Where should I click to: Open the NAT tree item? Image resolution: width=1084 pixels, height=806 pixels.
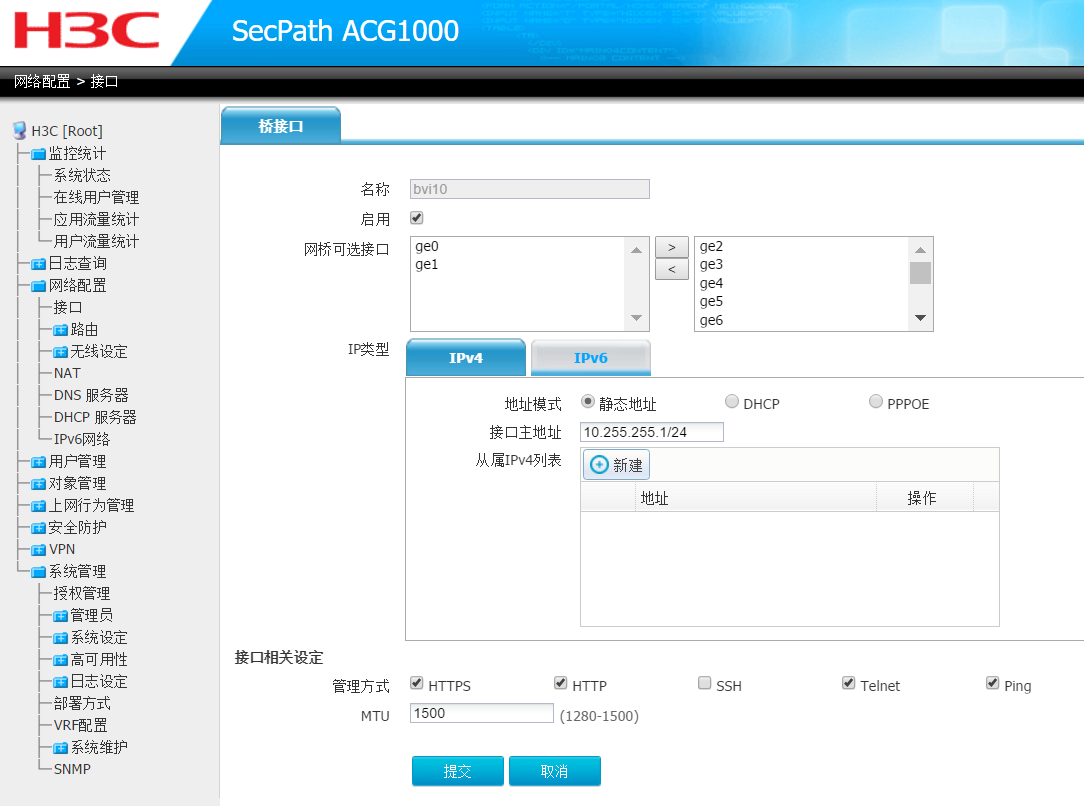coord(67,373)
